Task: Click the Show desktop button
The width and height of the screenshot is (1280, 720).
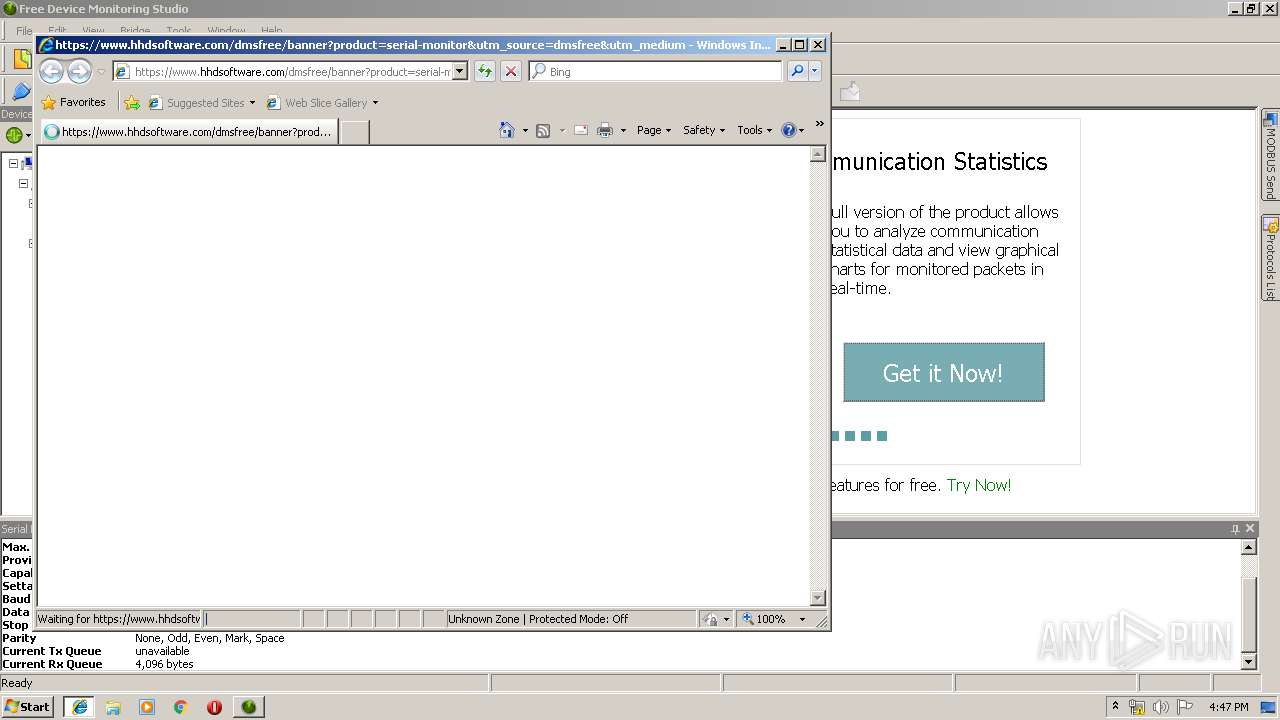Action: tap(1269, 707)
